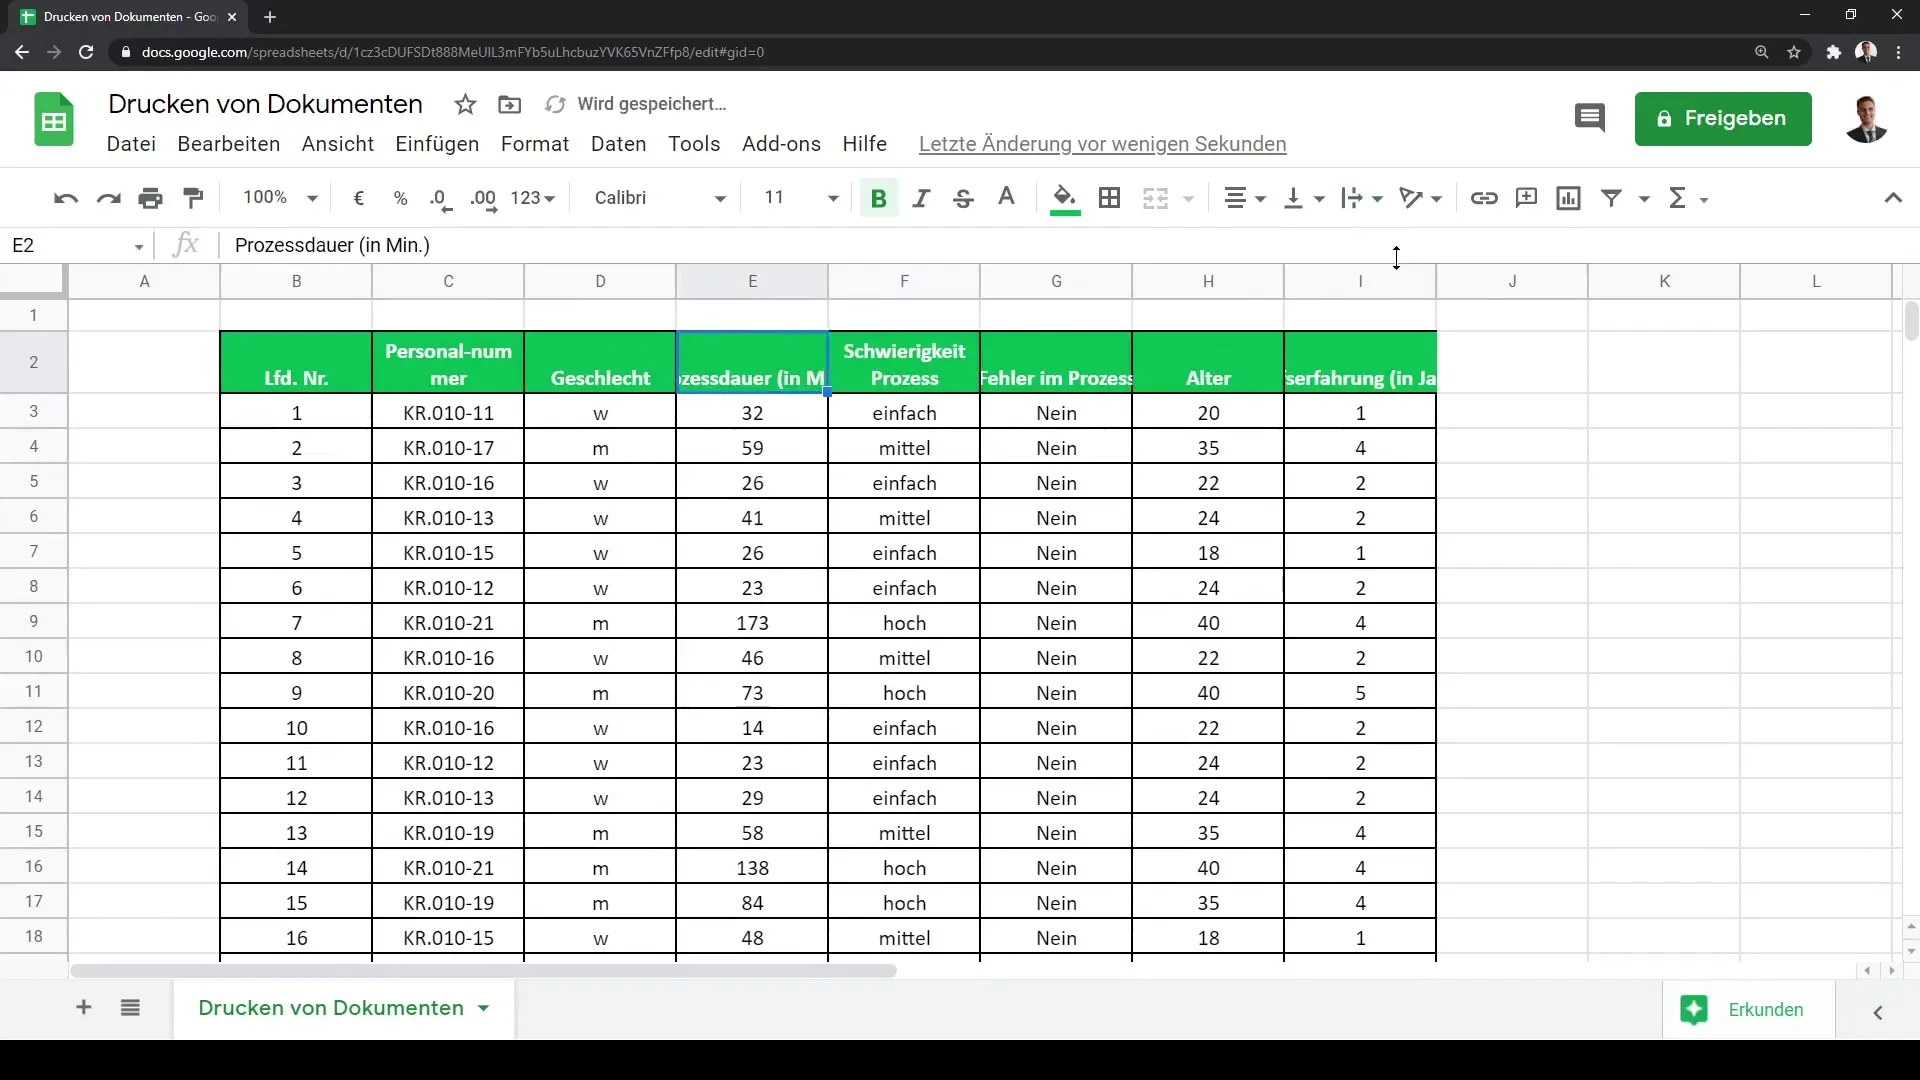Click the Bearbeiten menu item
This screenshot has height=1080, width=1920.
tap(228, 142)
